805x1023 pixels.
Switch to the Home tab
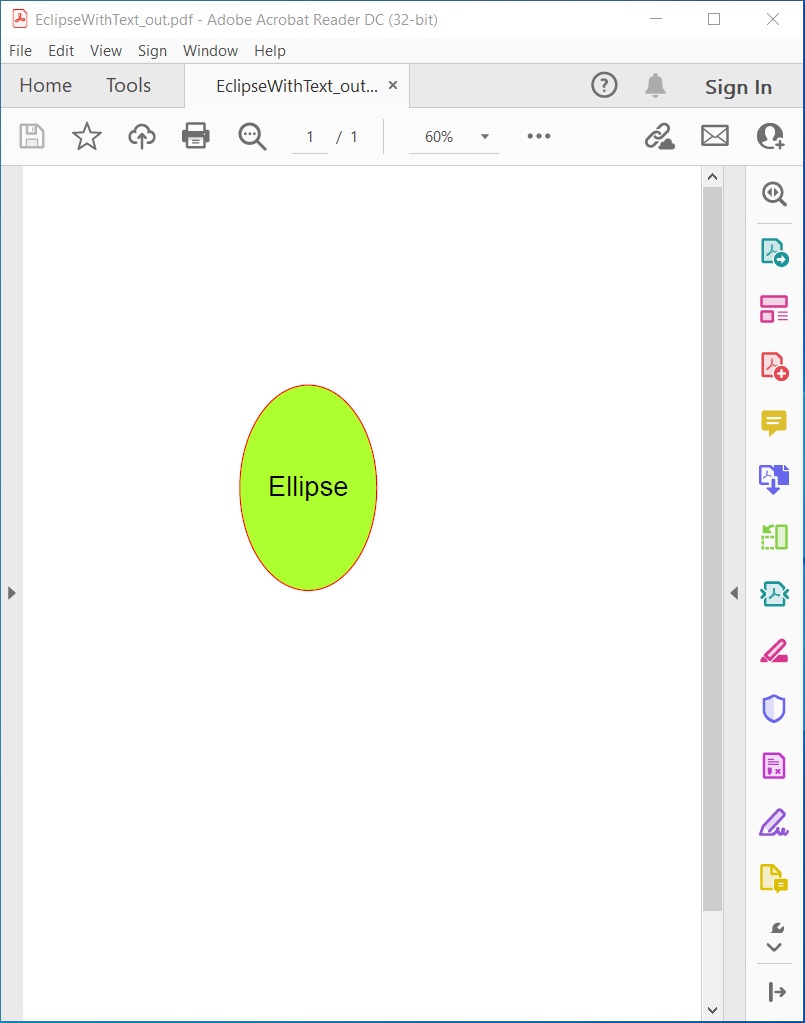point(44,85)
